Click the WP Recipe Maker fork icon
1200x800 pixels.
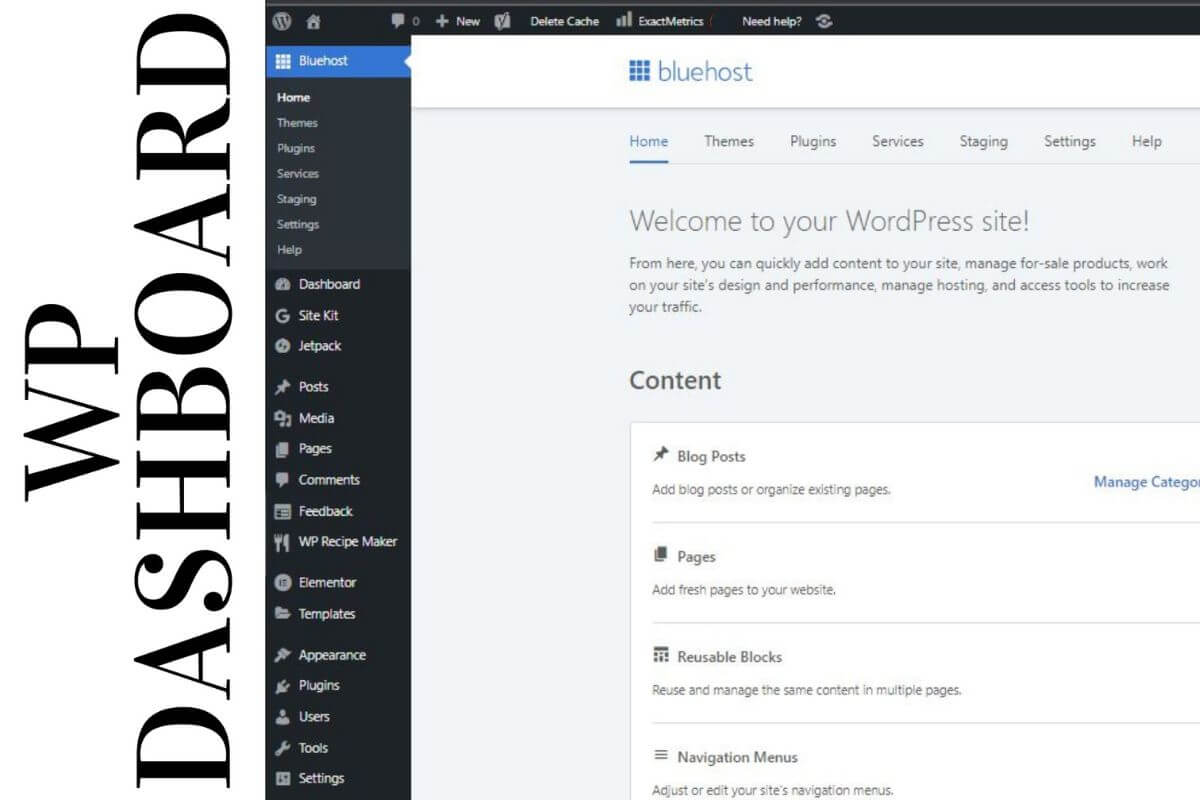pos(283,541)
